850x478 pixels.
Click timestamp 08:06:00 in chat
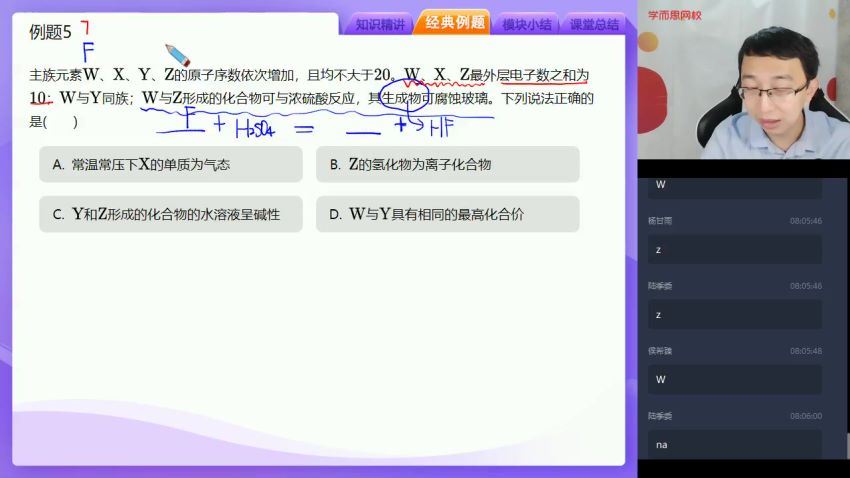[806, 416]
